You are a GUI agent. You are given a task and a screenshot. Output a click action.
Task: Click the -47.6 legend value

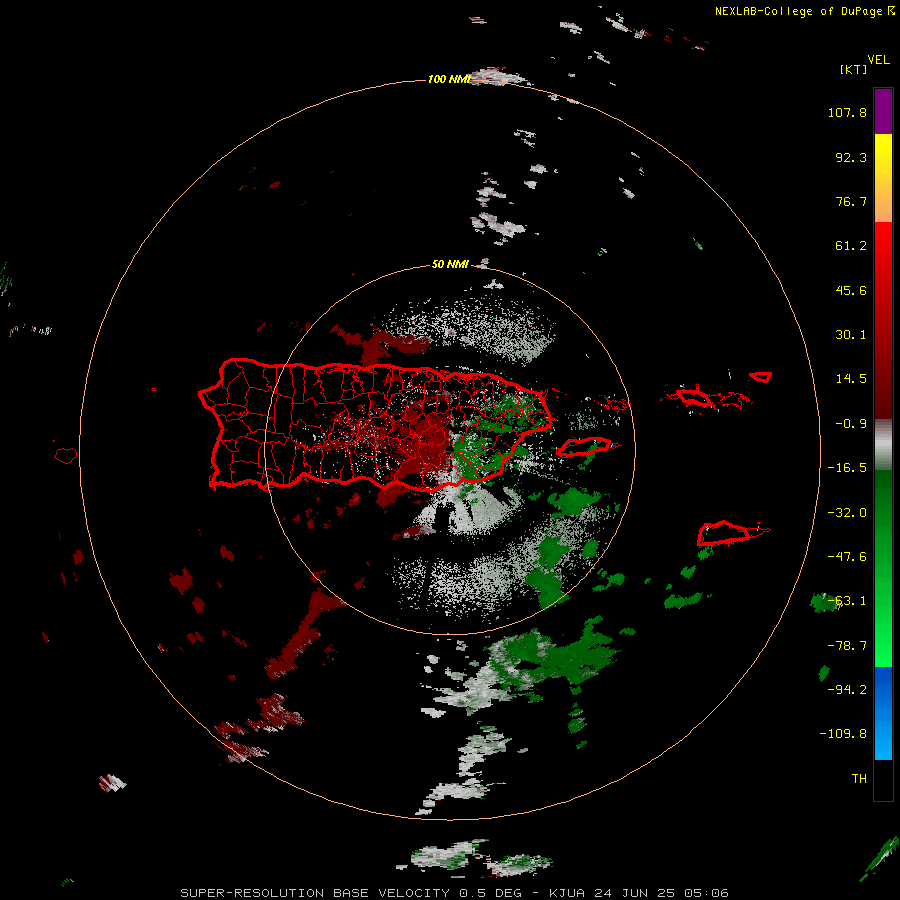click(847, 557)
